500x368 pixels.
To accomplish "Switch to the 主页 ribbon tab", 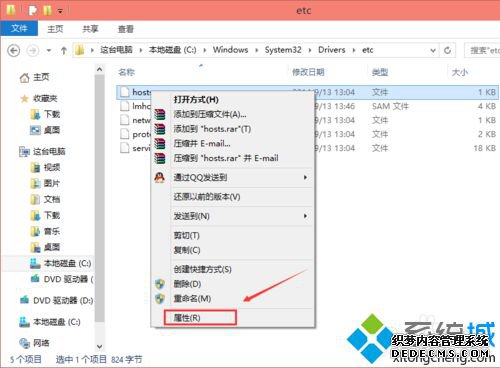I will click(55, 29).
